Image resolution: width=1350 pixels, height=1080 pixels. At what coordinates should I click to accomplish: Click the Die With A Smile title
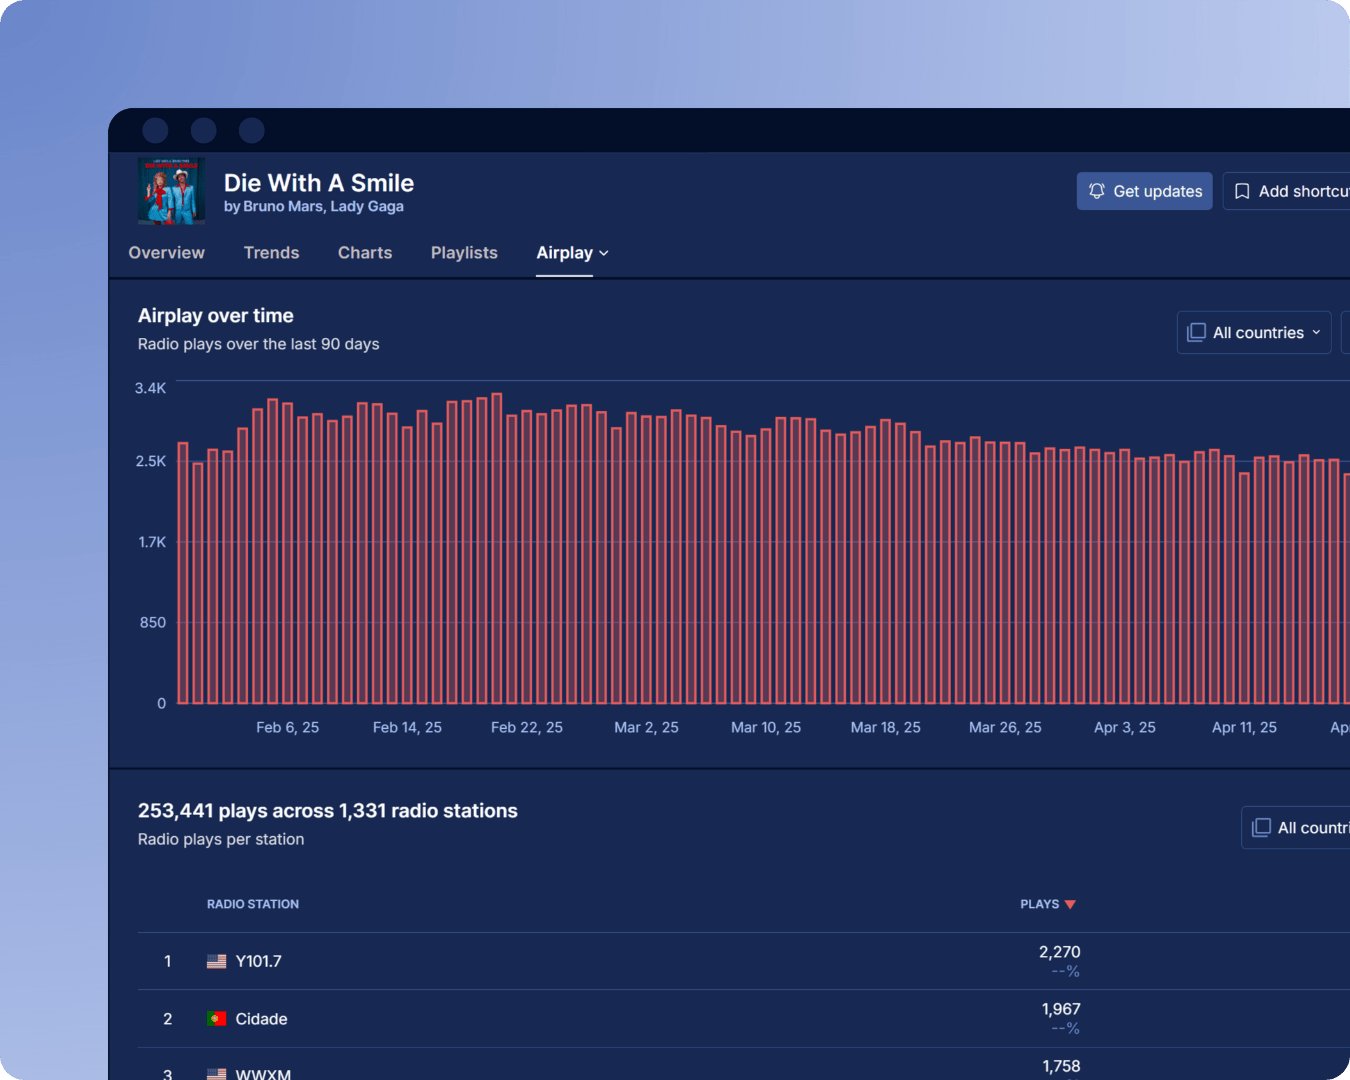pos(319,183)
